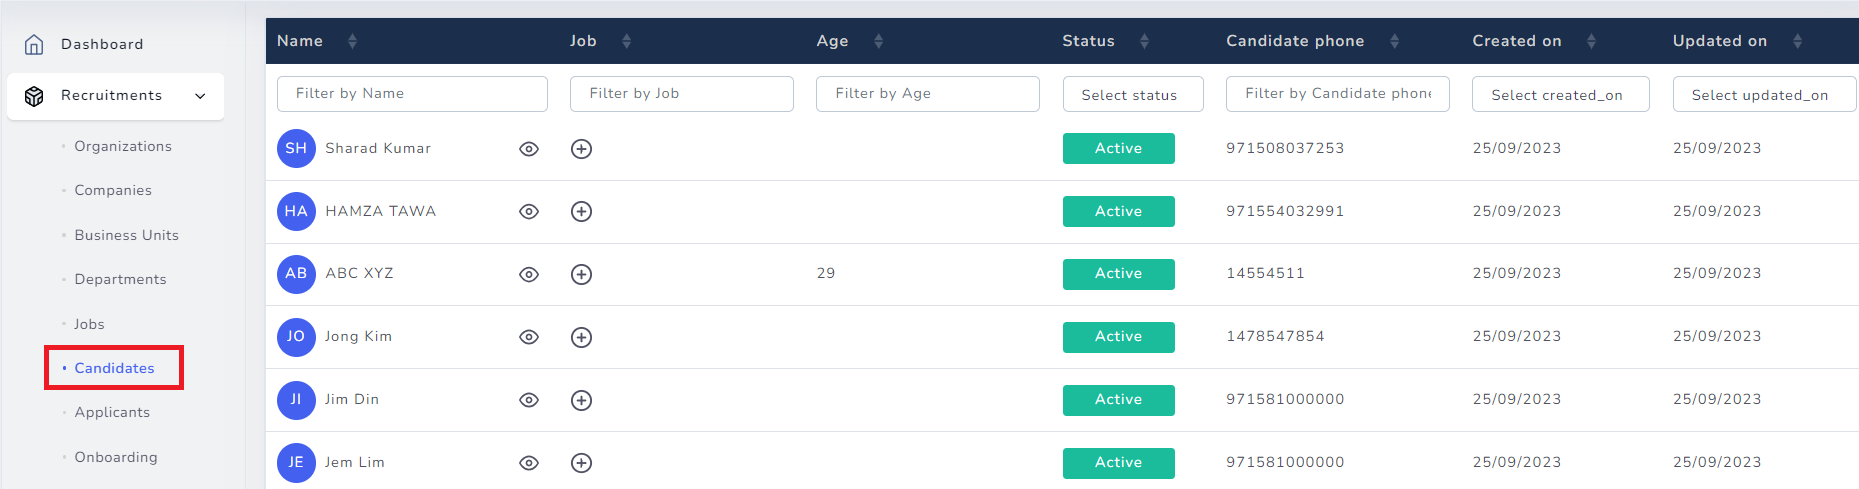Click the JO avatar for Jong Kim
1859x489 pixels.
click(x=296, y=337)
